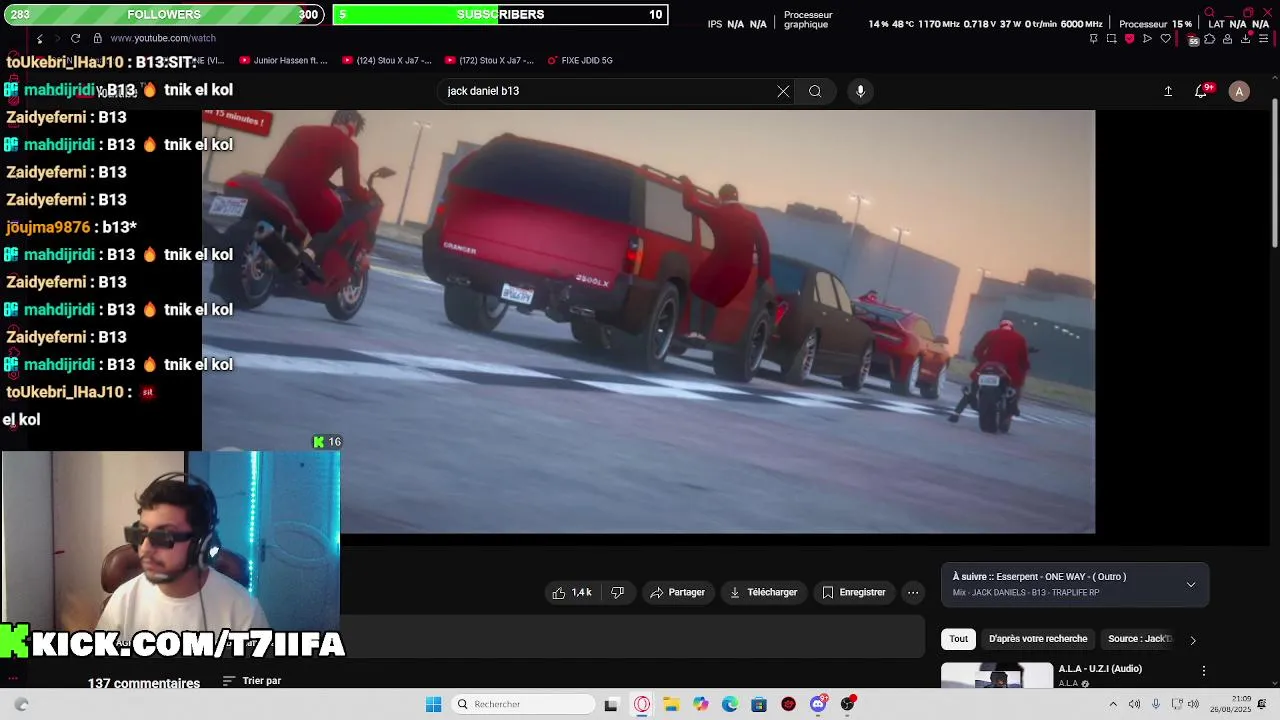Click 'A.L.A - U.Z.I (Audio)' title

pos(1100,669)
